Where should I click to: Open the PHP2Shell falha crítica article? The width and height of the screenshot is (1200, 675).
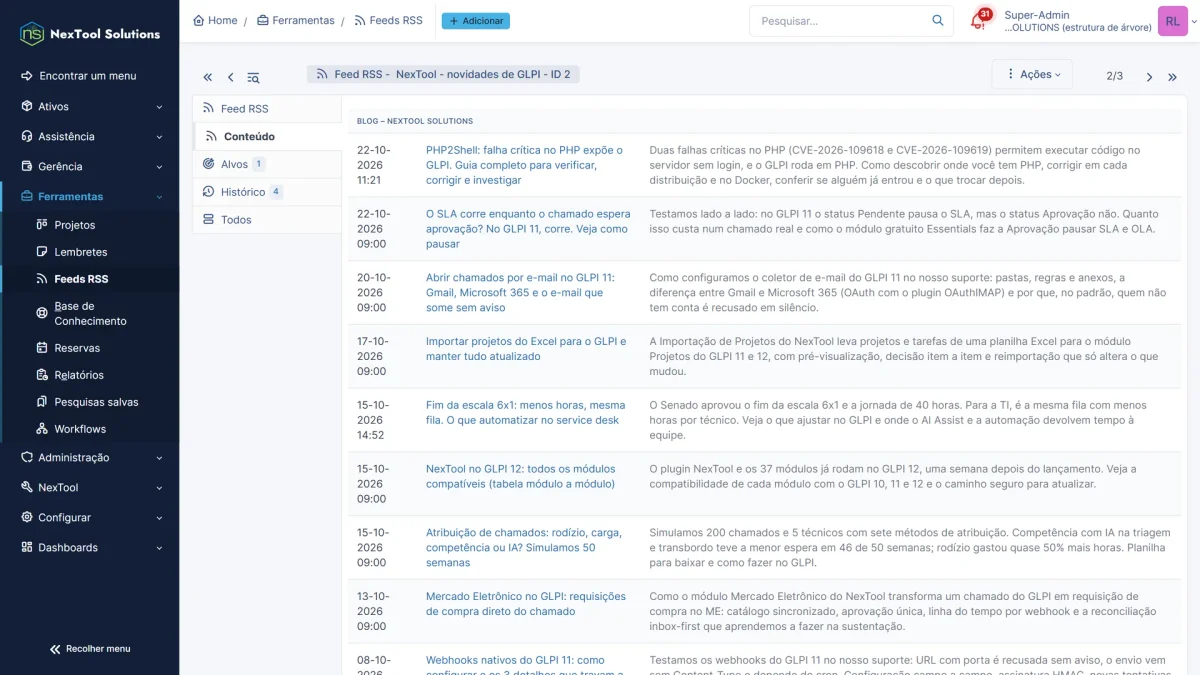coord(524,165)
